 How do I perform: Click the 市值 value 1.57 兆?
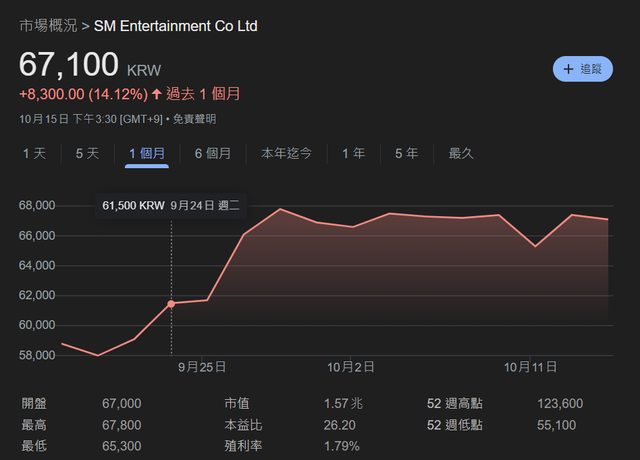pyautogui.click(x=343, y=404)
